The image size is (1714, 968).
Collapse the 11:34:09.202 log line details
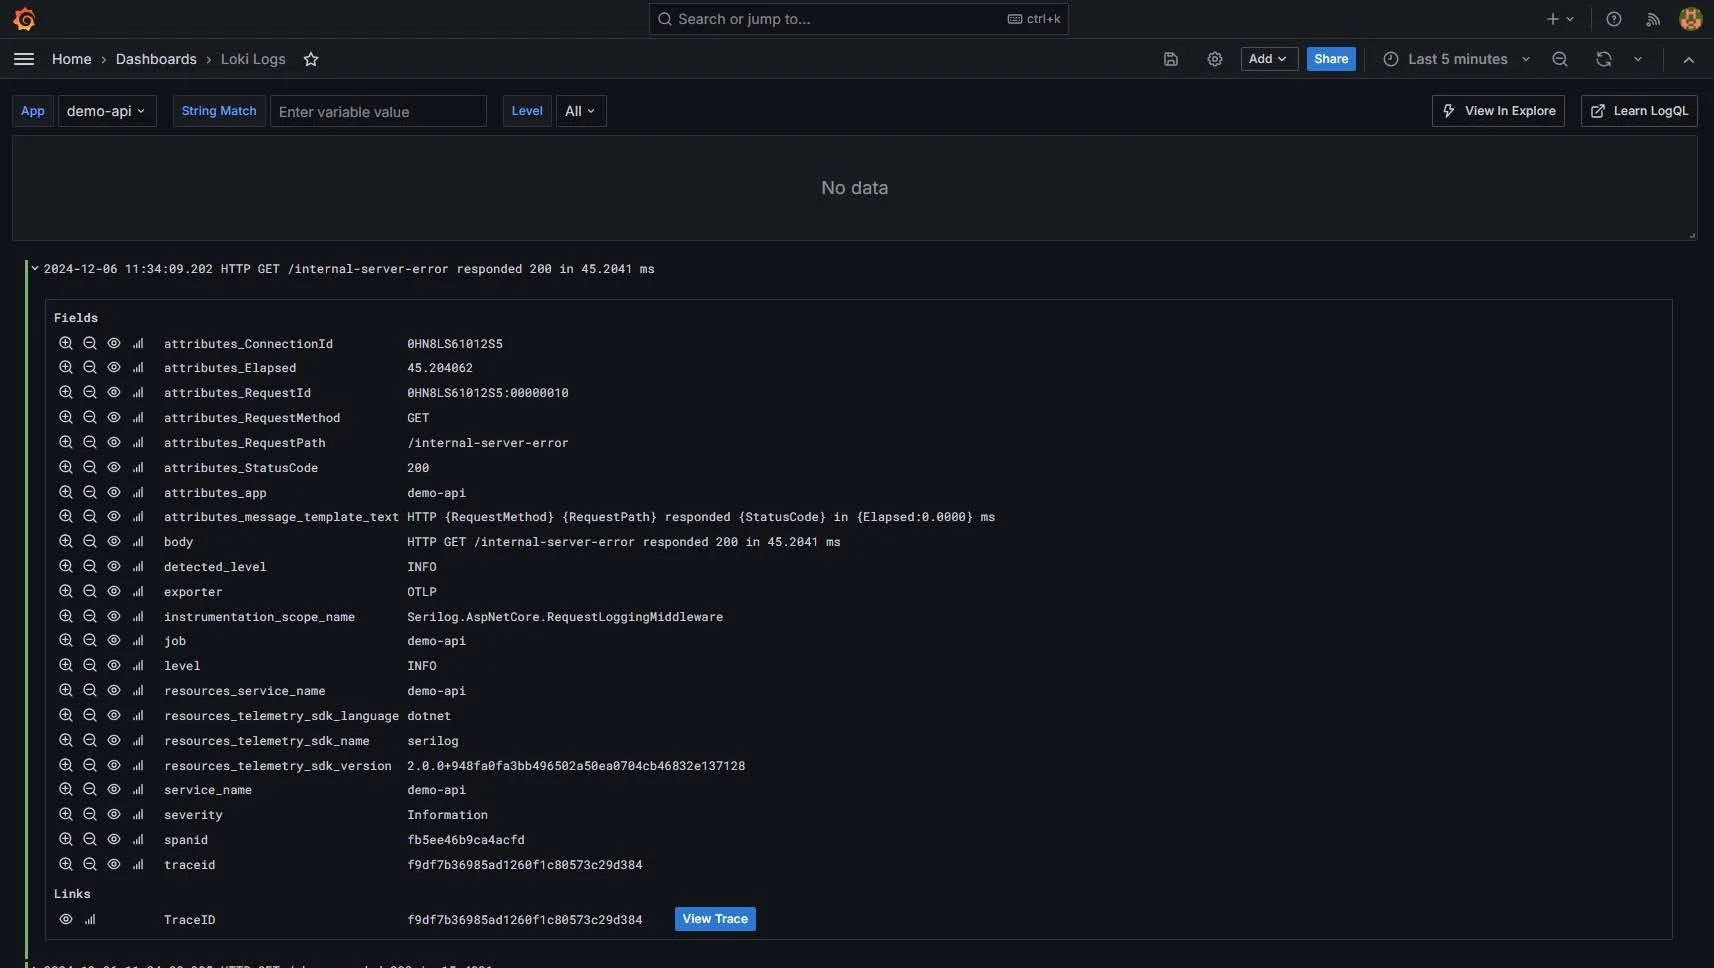35,268
